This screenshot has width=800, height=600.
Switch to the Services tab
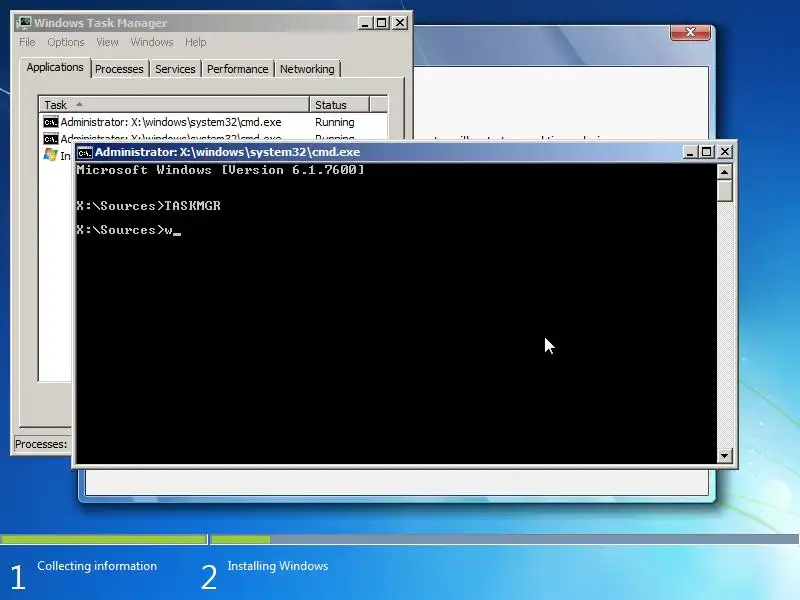175,69
